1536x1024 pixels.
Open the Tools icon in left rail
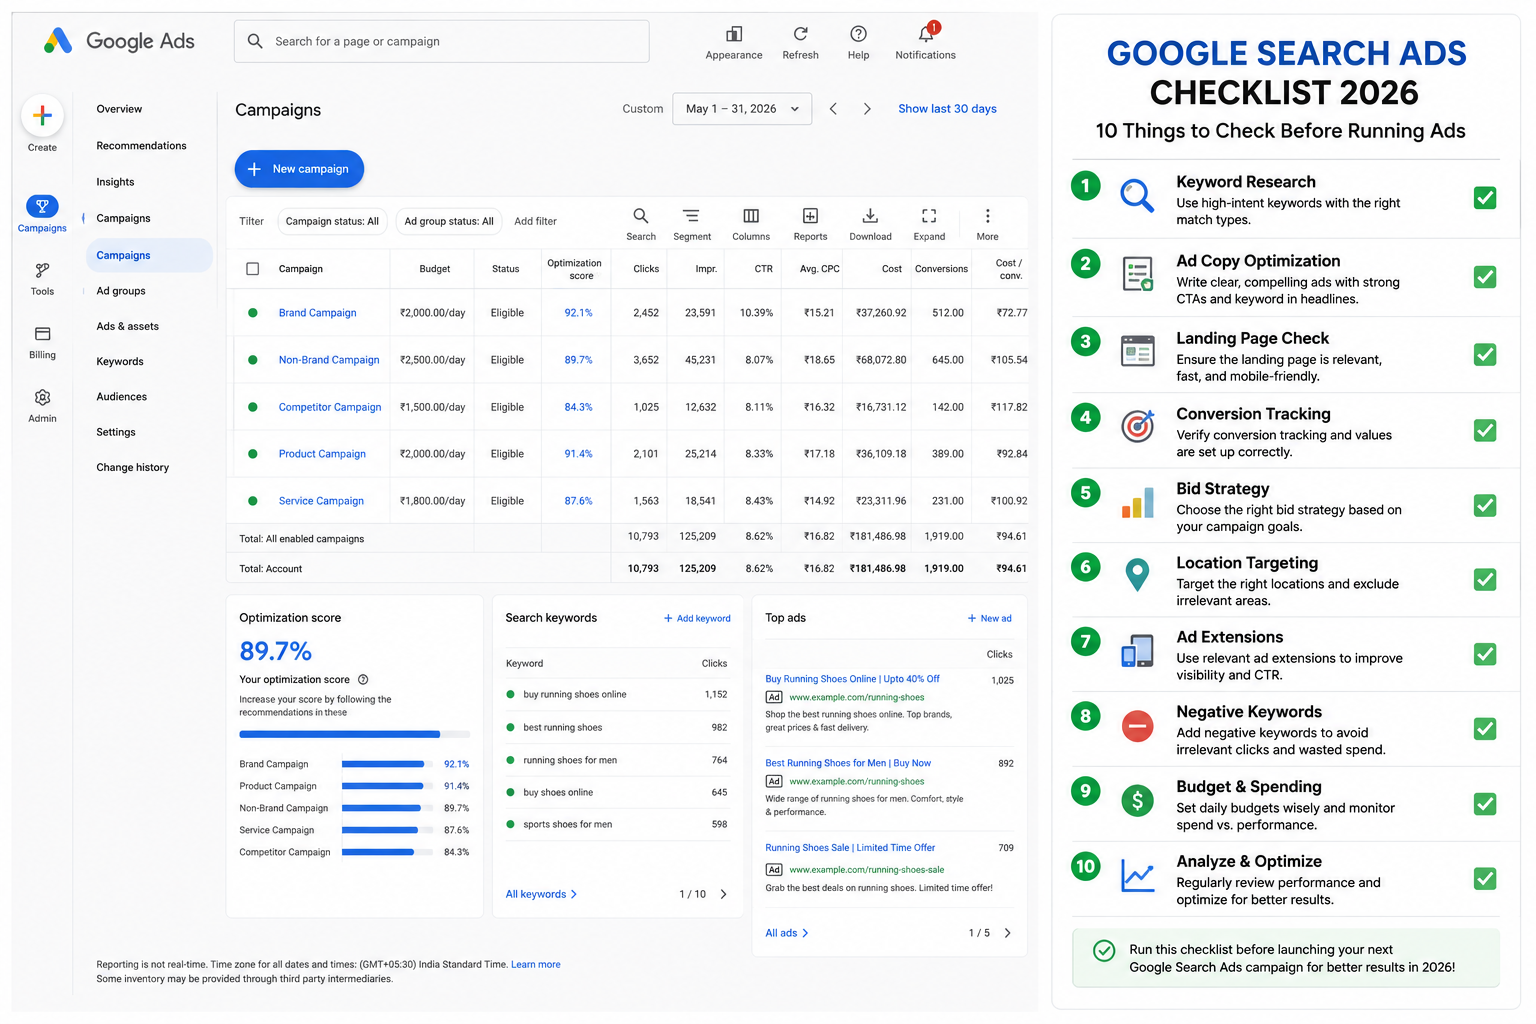tap(42, 270)
